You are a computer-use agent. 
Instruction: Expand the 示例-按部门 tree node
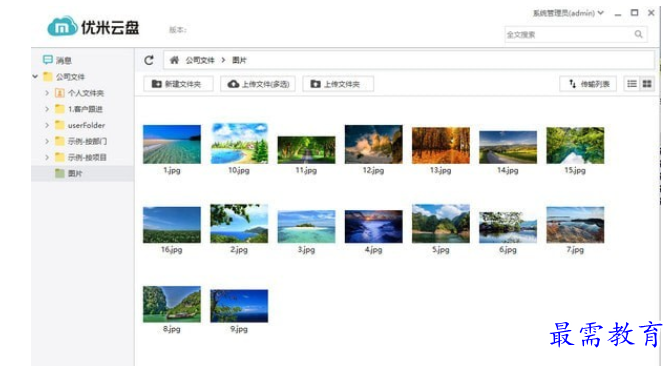pyautogui.click(x=47, y=141)
